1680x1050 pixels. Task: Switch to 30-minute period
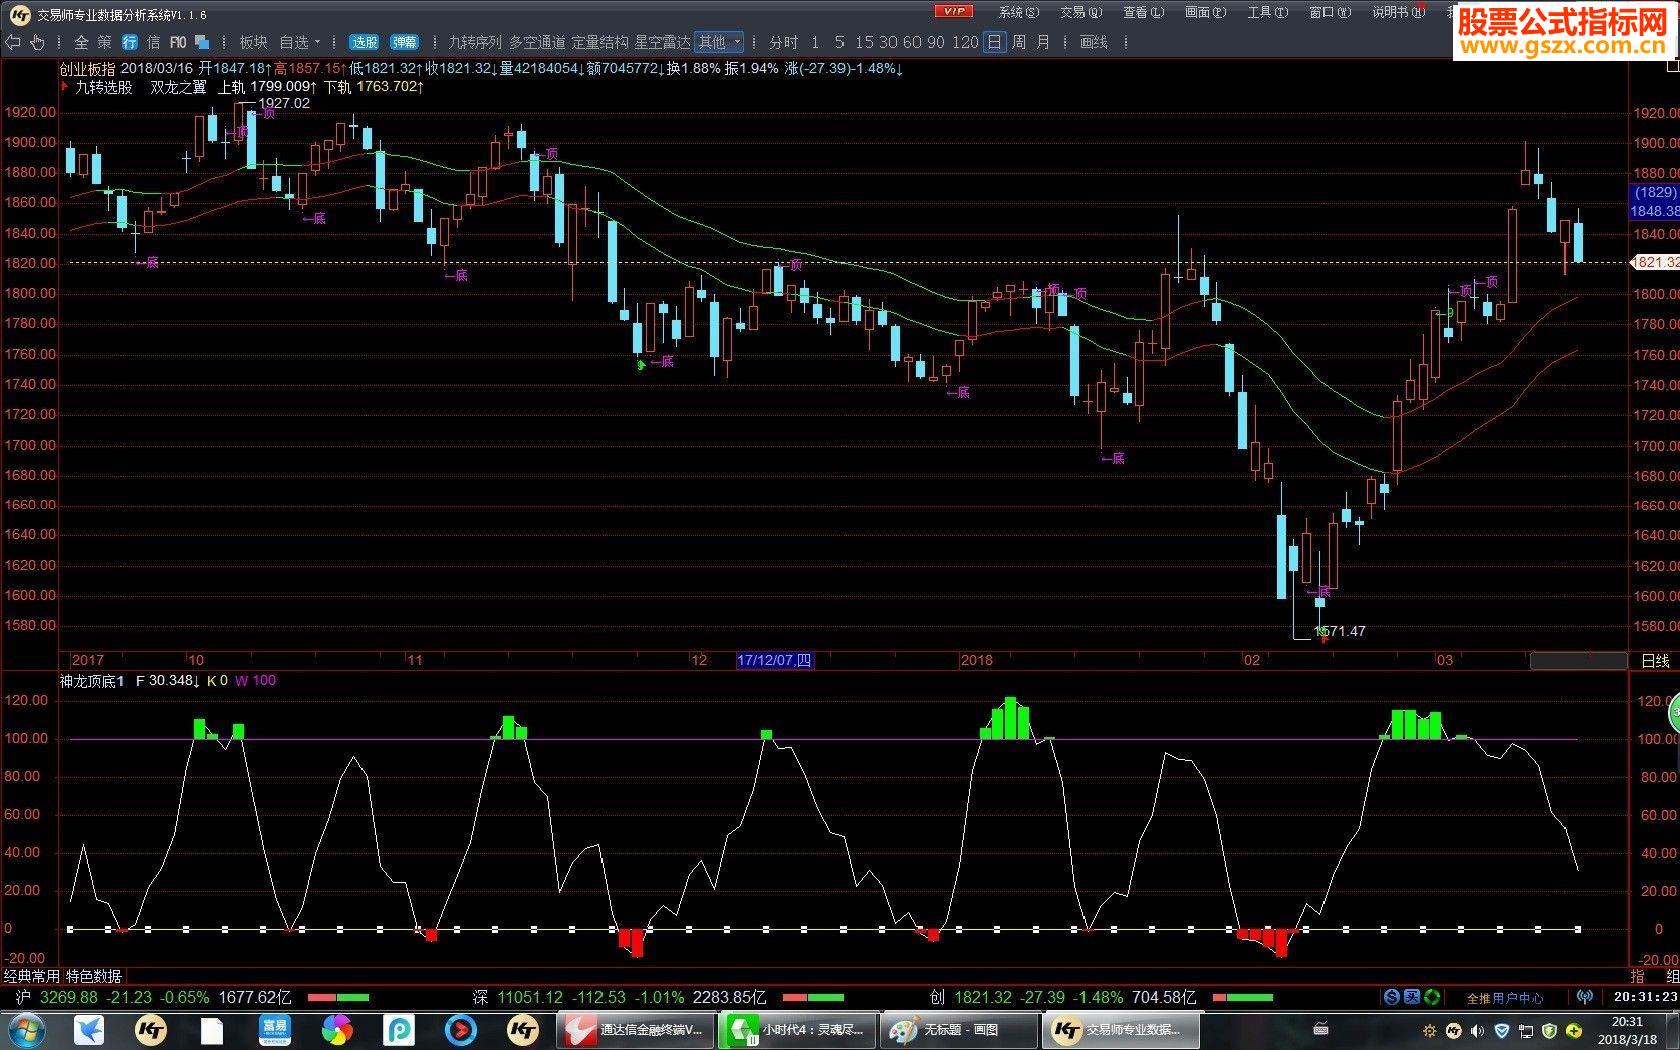click(x=888, y=42)
